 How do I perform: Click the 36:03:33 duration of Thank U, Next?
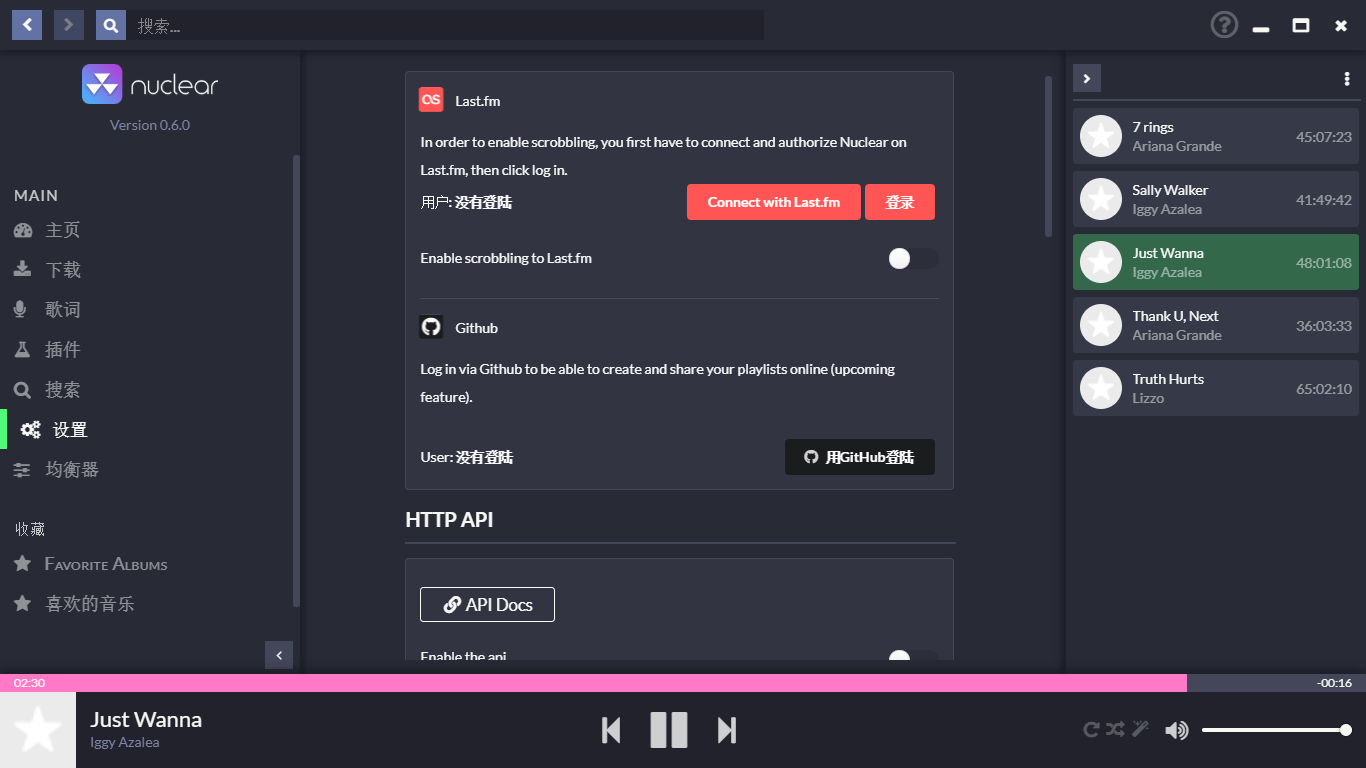click(x=1324, y=326)
